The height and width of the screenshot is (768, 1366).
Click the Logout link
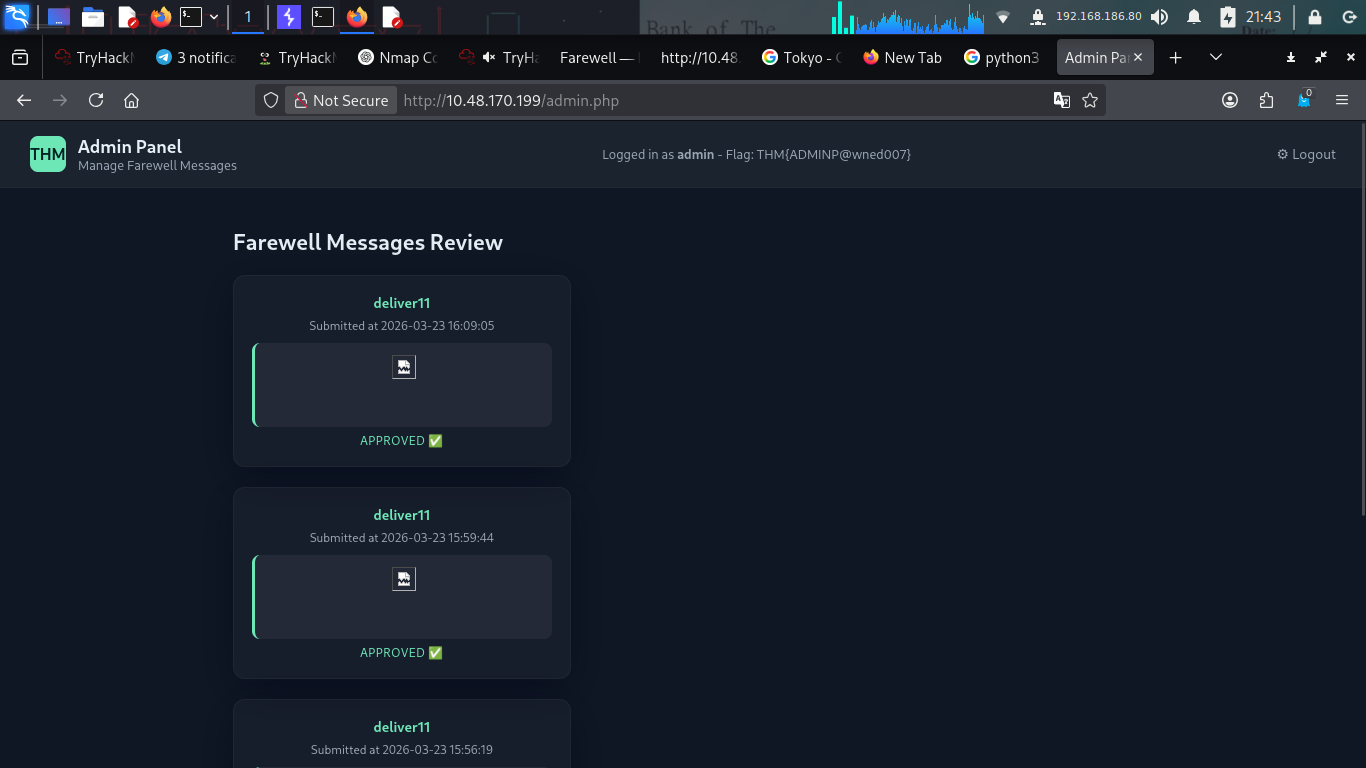1306,154
